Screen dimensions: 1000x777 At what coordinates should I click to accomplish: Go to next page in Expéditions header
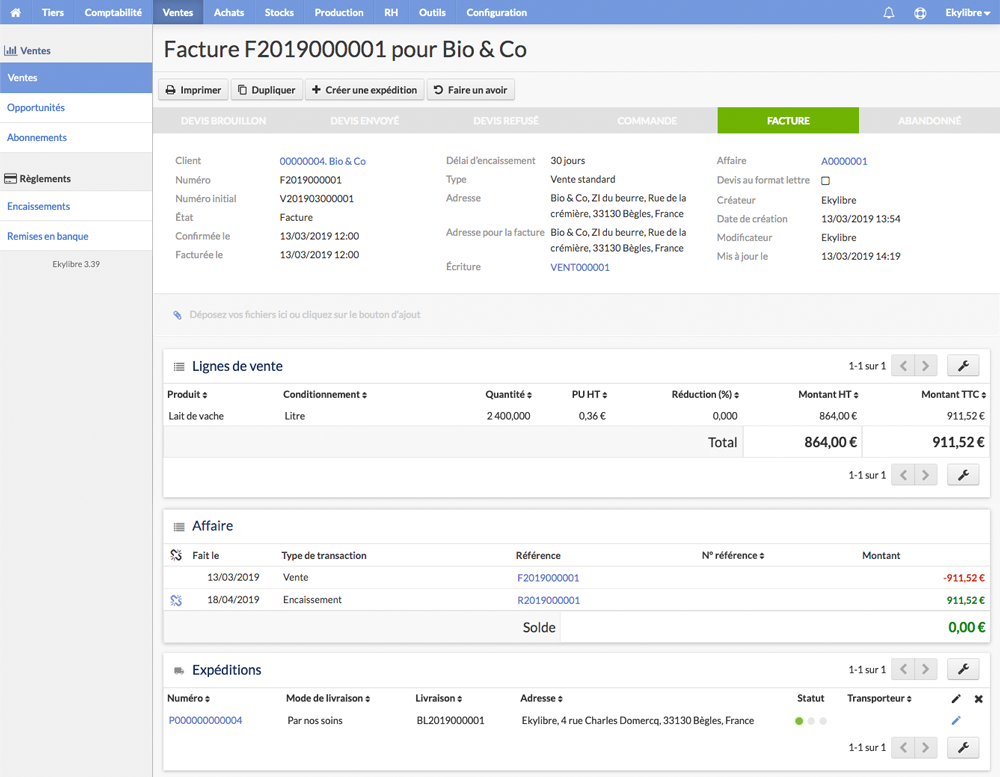point(926,669)
